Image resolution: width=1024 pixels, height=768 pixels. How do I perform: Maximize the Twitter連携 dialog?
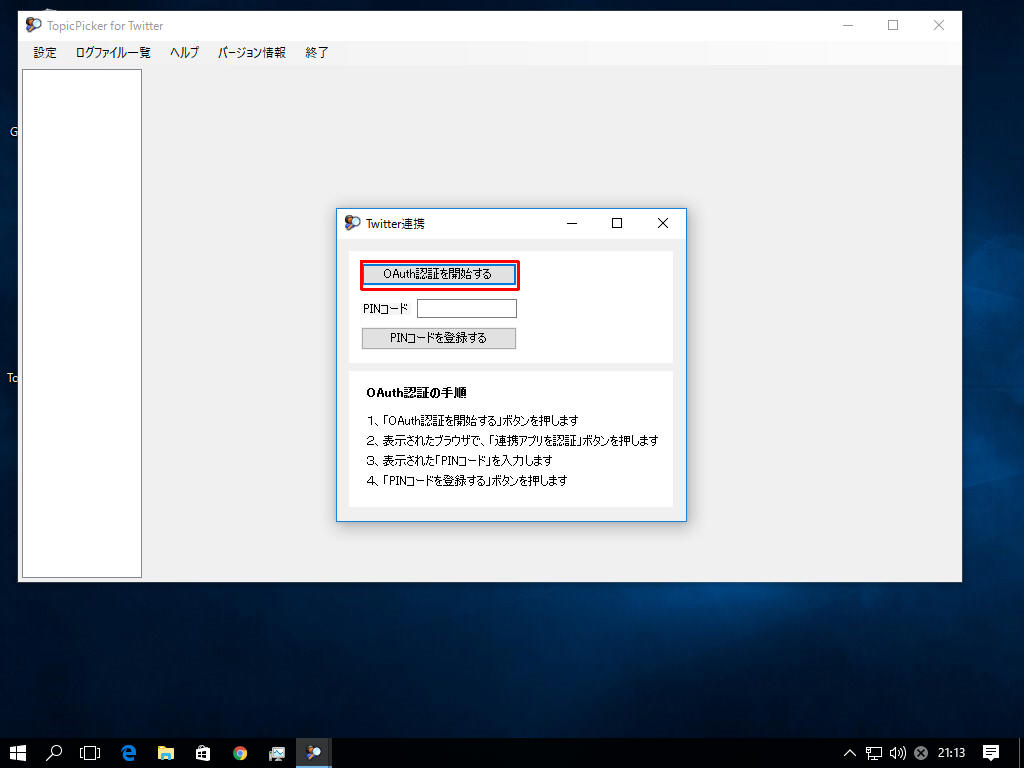pos(616,223)
